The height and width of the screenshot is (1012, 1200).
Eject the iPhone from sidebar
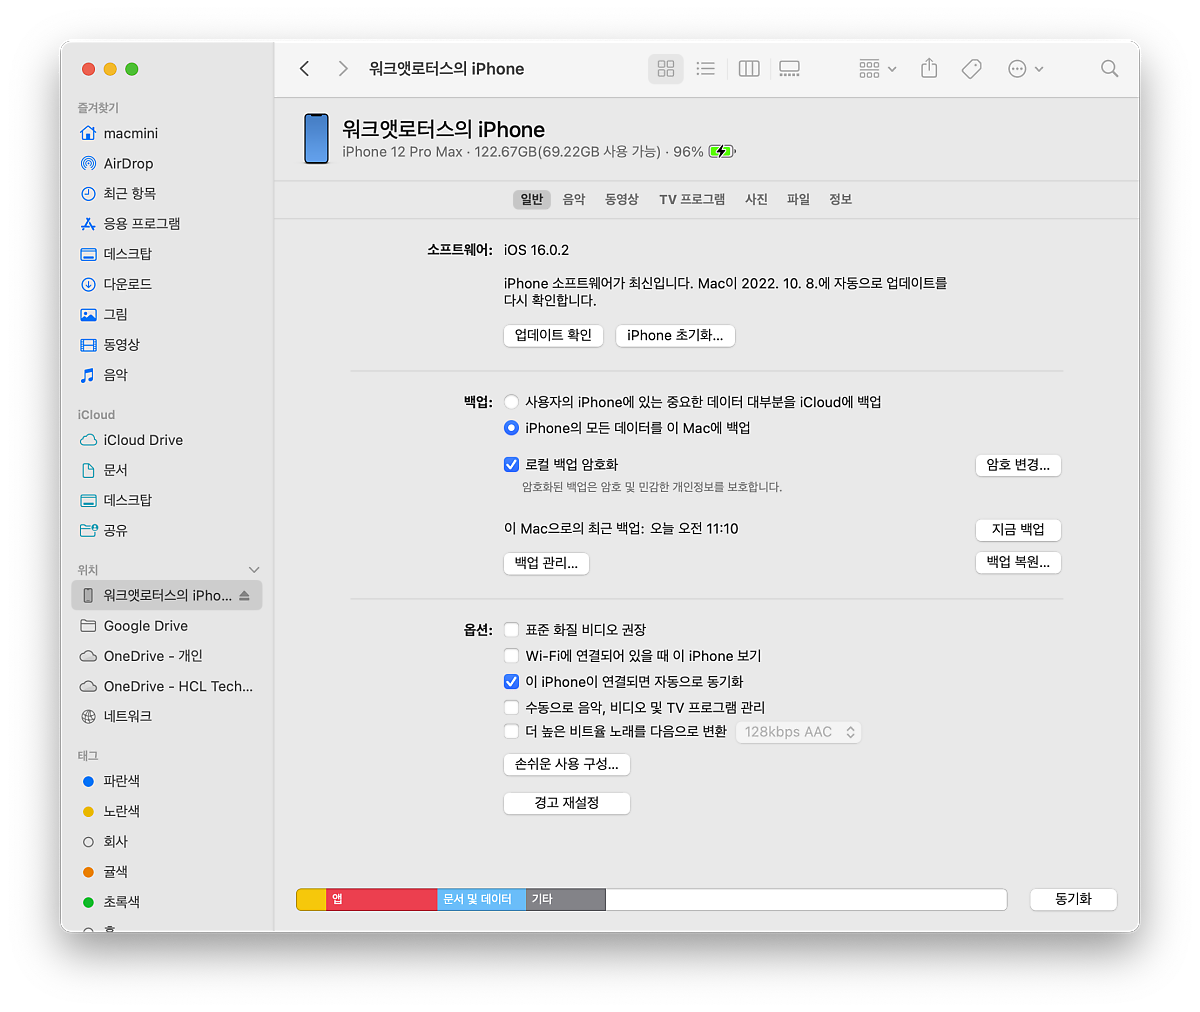click(x=244, y=595)
